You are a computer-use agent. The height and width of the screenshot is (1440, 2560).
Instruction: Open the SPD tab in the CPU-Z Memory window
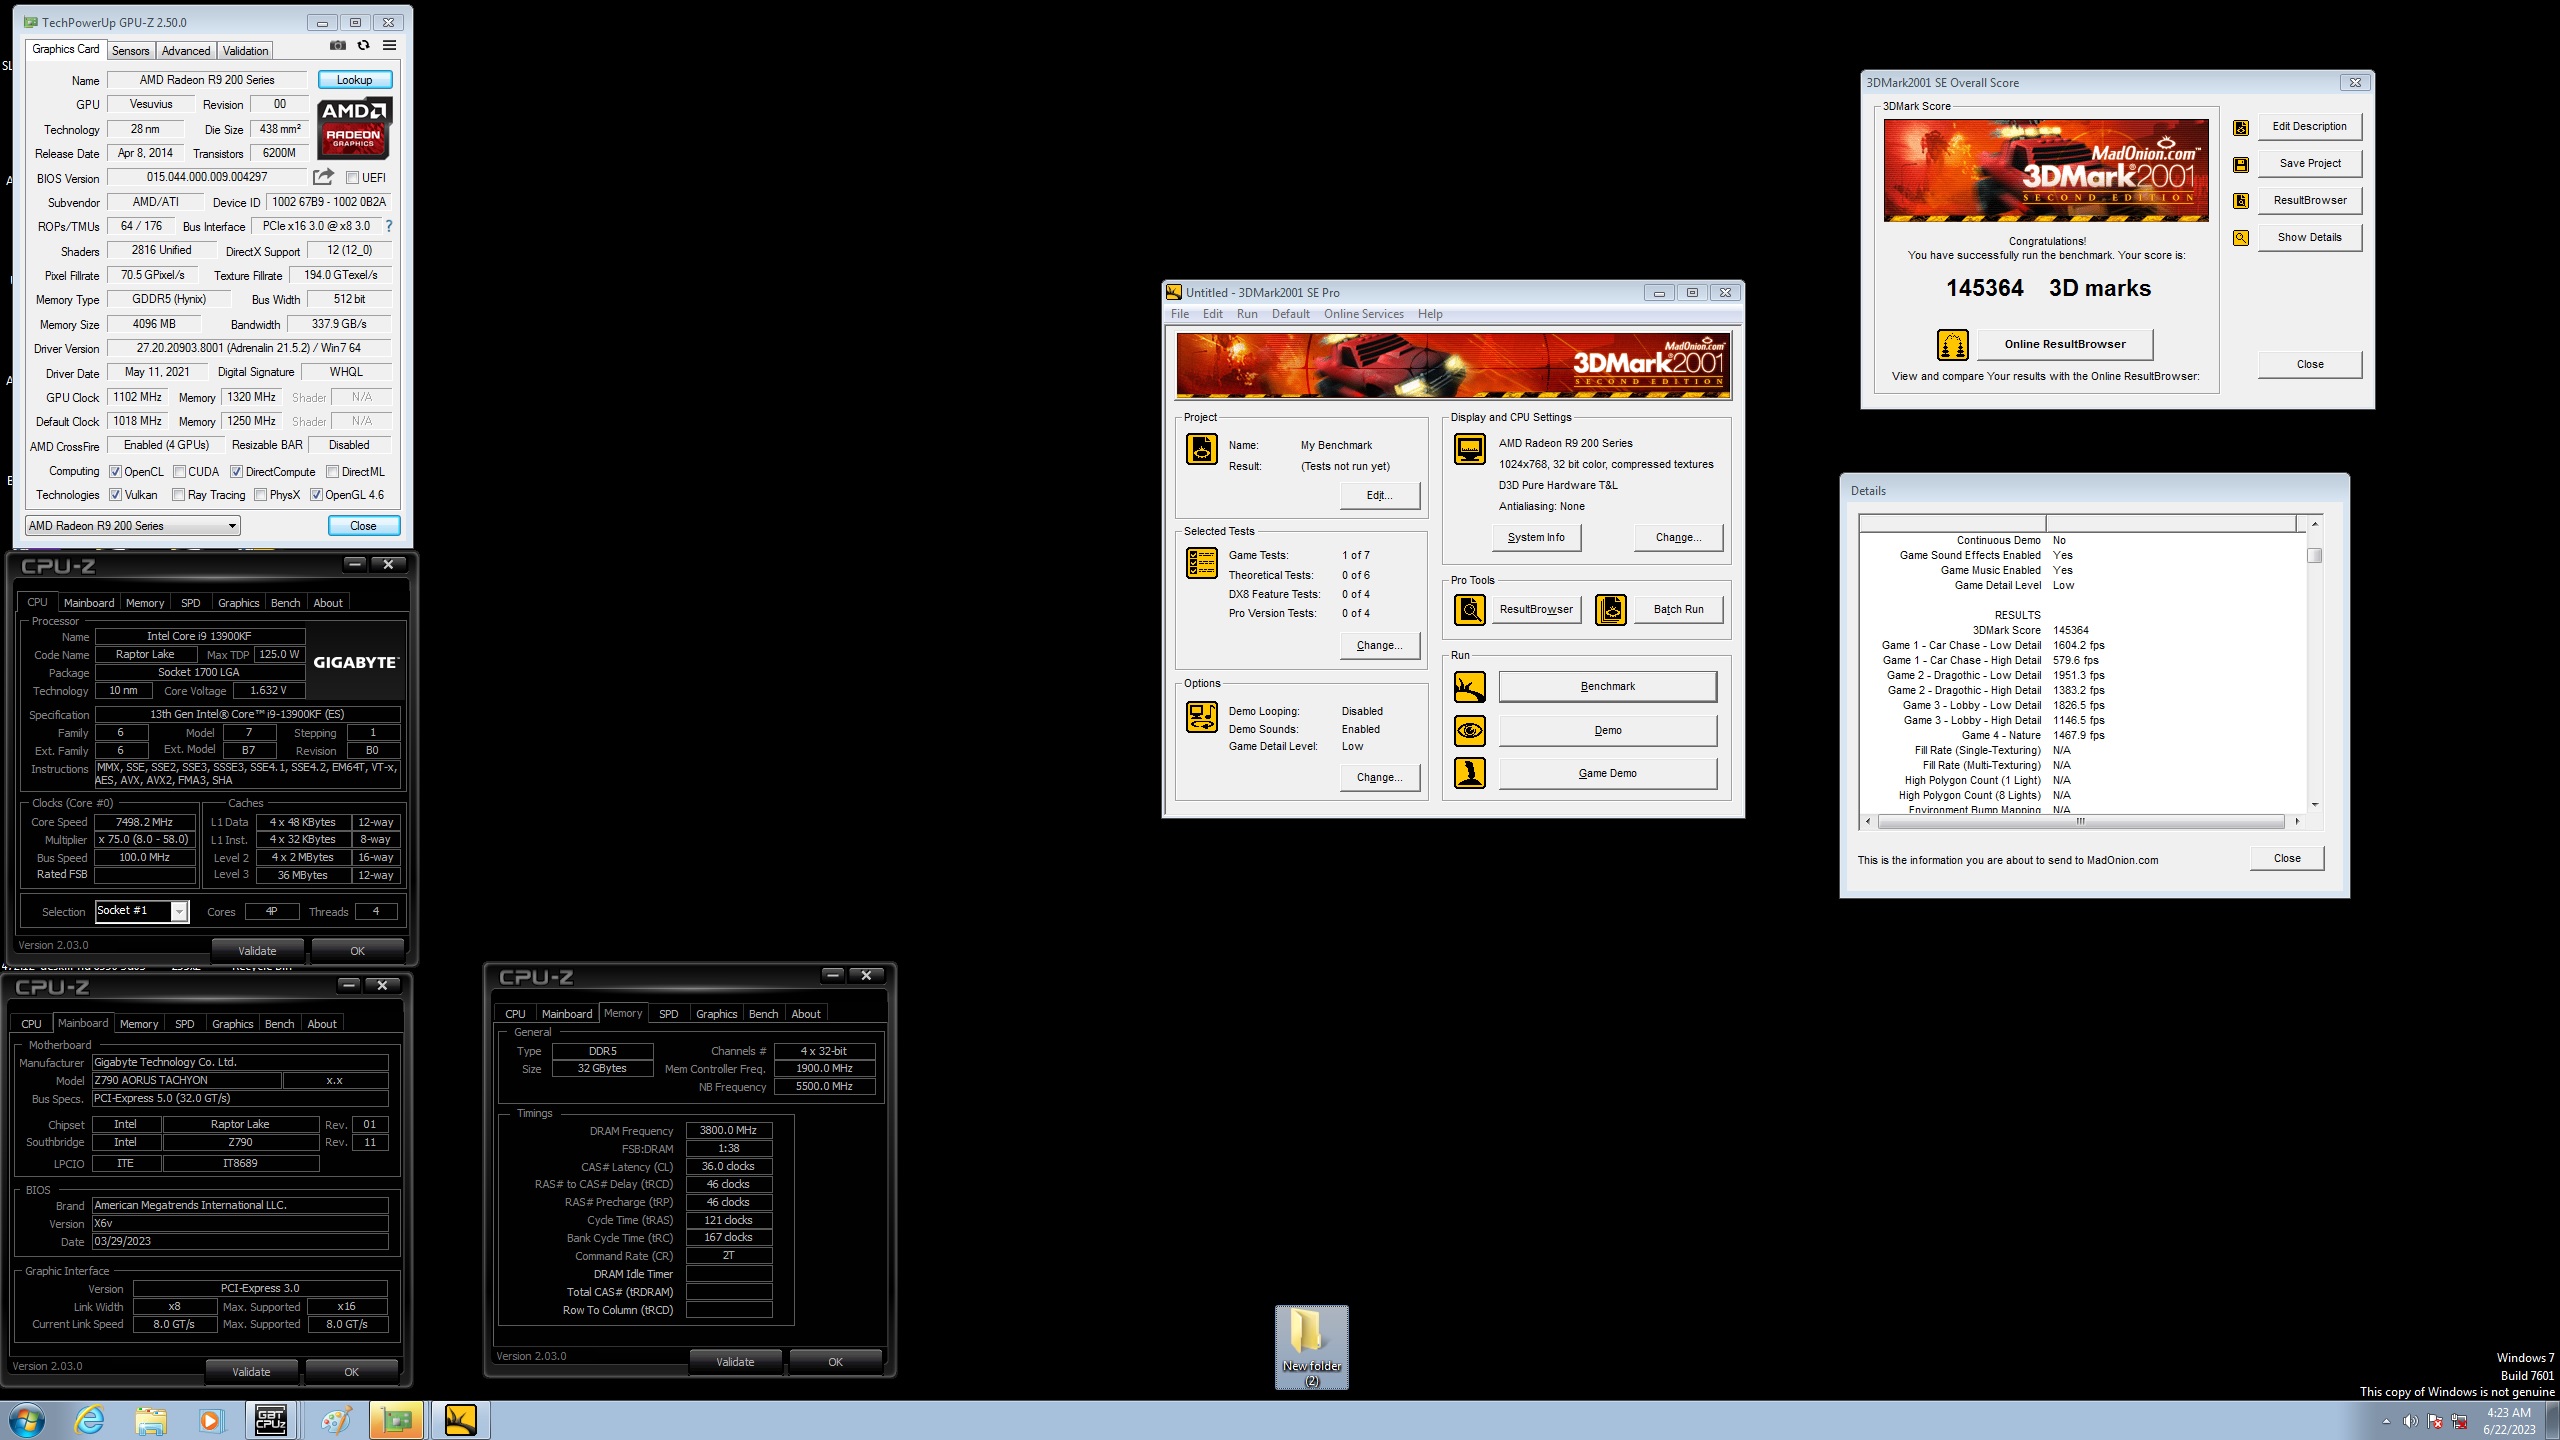tap(669, 1014)
